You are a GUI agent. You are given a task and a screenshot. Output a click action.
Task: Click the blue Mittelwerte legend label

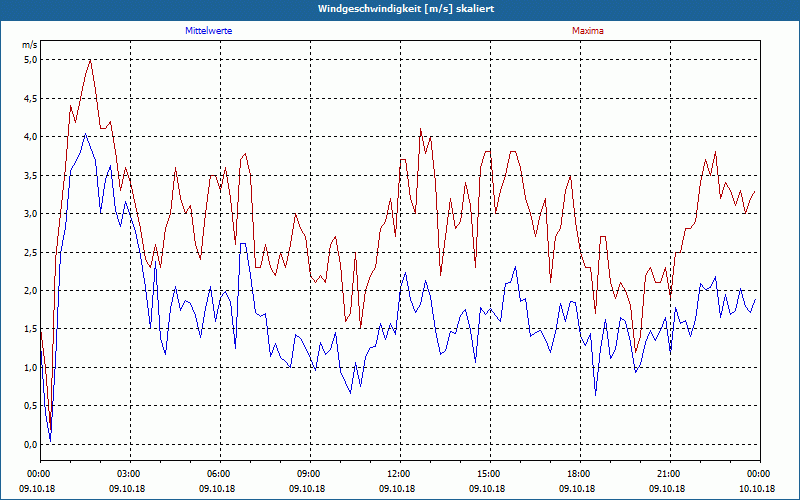(x=209, y=31)
